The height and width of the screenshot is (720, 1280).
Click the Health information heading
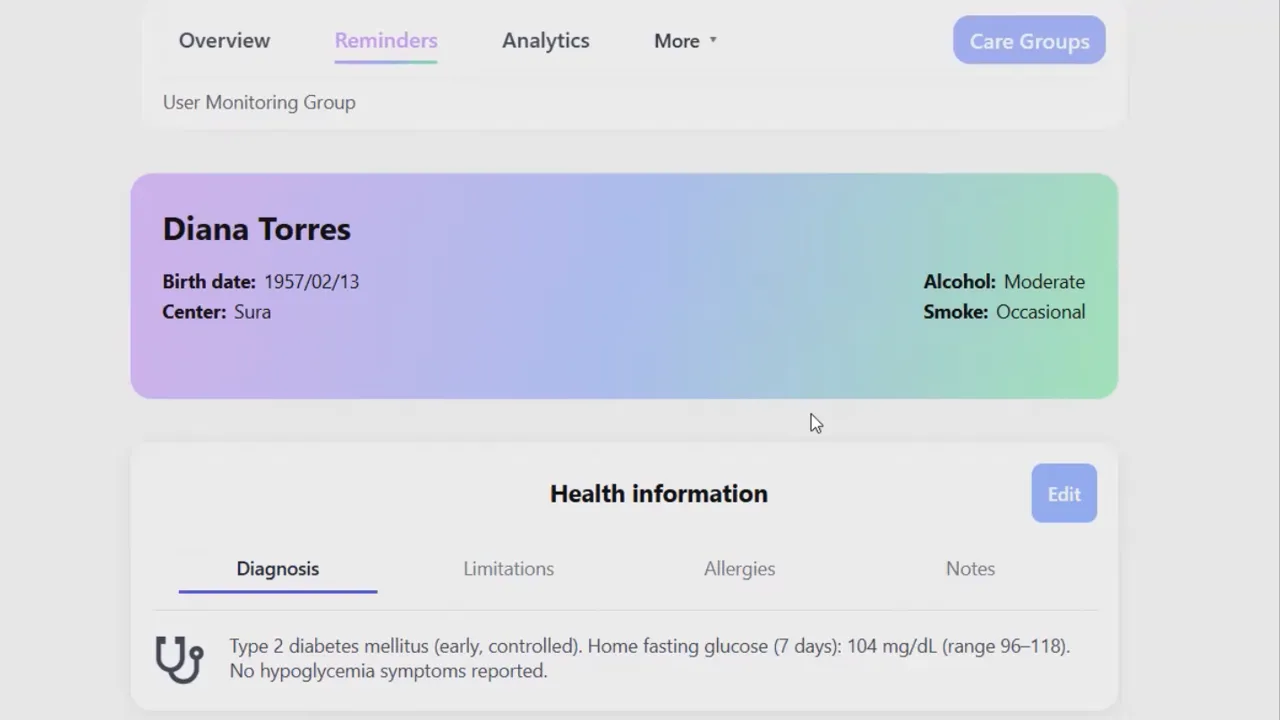pos(658,493)
